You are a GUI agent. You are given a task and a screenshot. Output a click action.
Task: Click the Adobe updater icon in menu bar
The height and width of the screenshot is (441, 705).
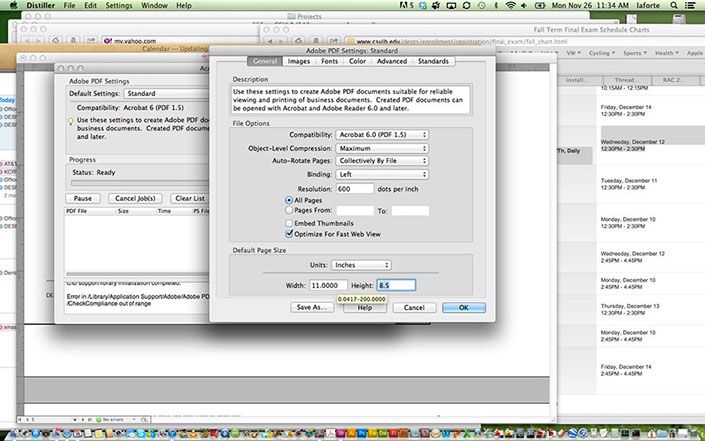pos(406,5)
